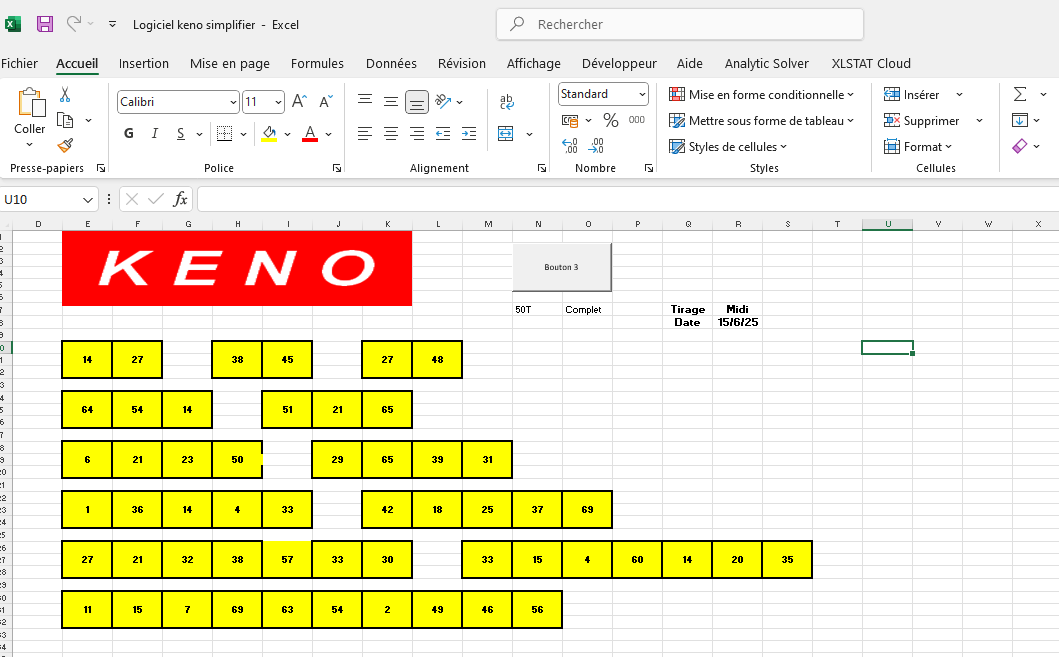Click the Insérer cells button
The height and width of the screenshot is (657, 1059).
911,95
